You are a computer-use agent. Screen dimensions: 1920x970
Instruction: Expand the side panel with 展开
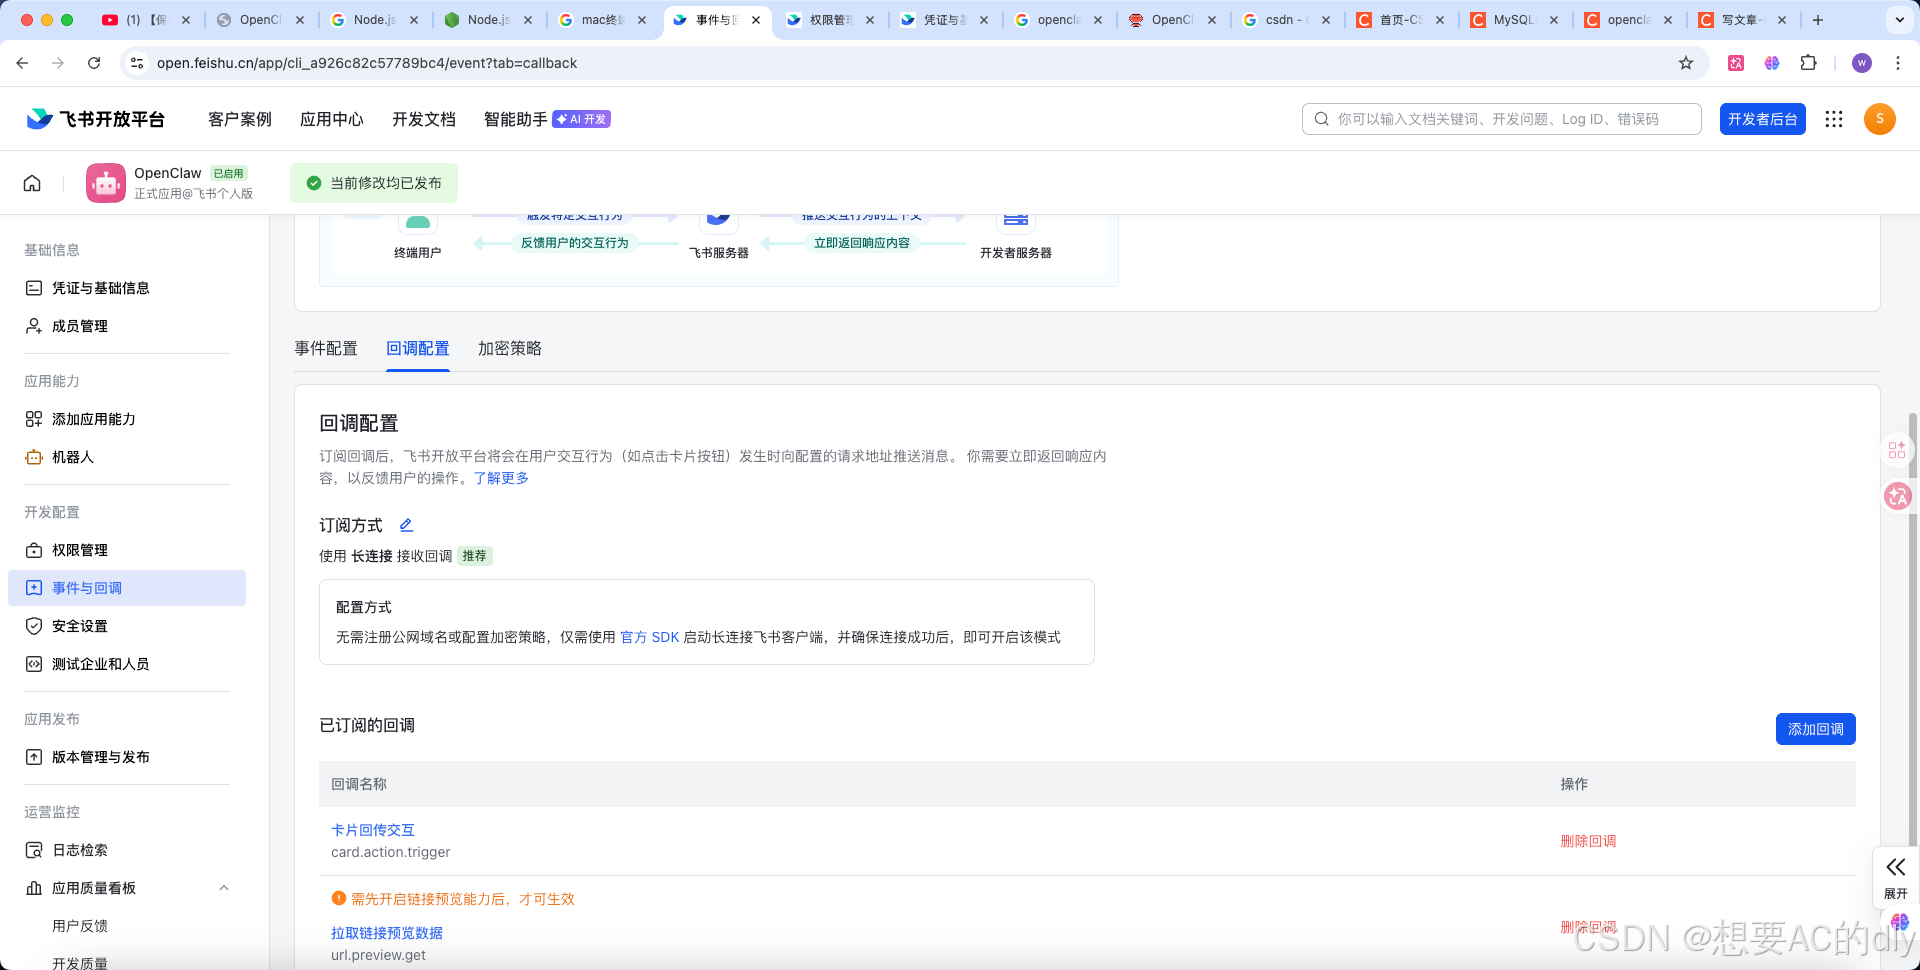click(1896, 877)
